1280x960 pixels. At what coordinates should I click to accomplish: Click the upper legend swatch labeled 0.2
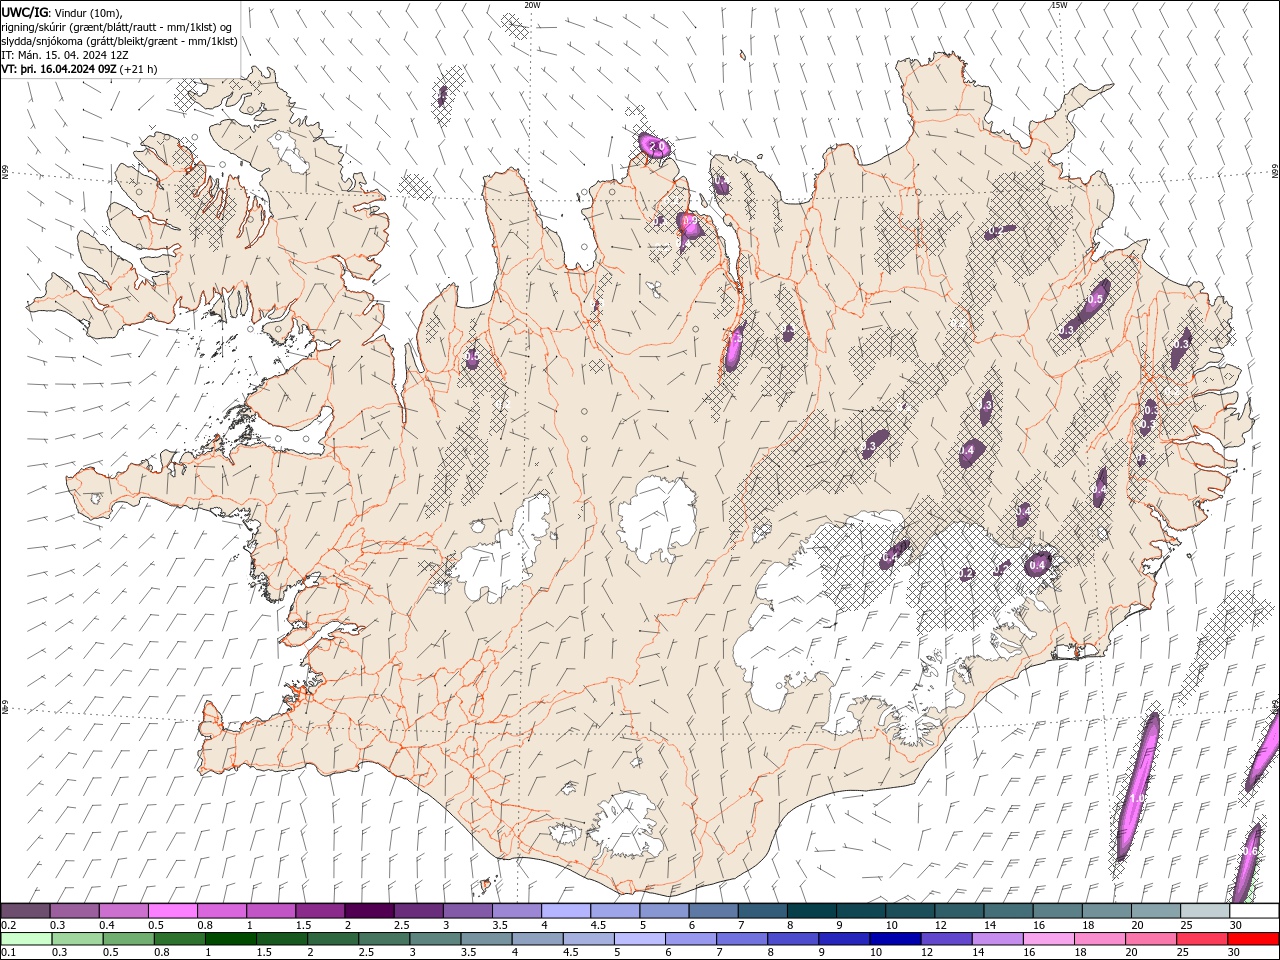tap(25, 911)
